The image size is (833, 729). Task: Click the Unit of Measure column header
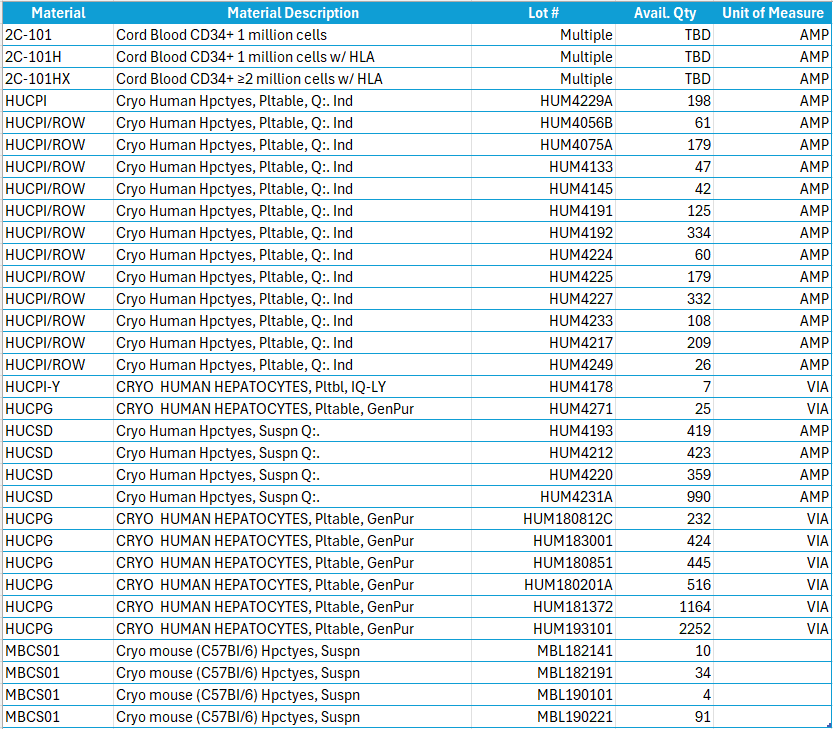tap(772, 13)
